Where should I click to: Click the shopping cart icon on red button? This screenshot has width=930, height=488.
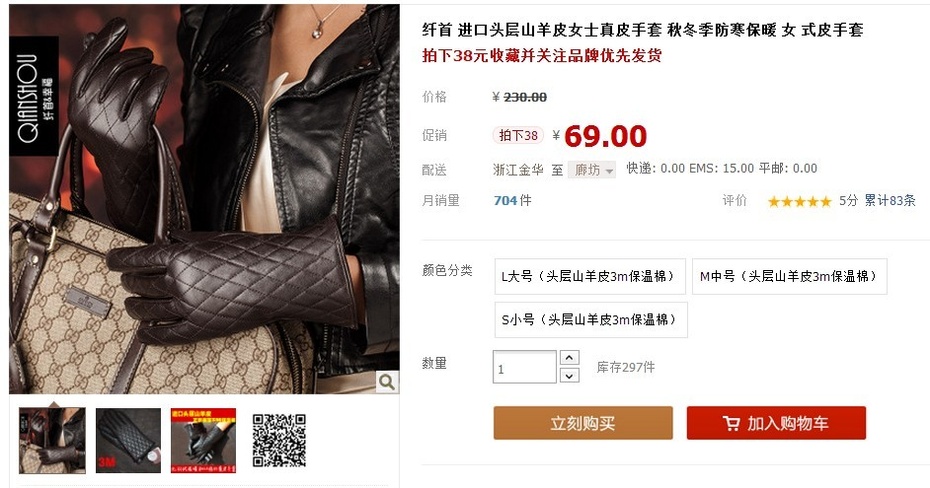tap(731, 423)
